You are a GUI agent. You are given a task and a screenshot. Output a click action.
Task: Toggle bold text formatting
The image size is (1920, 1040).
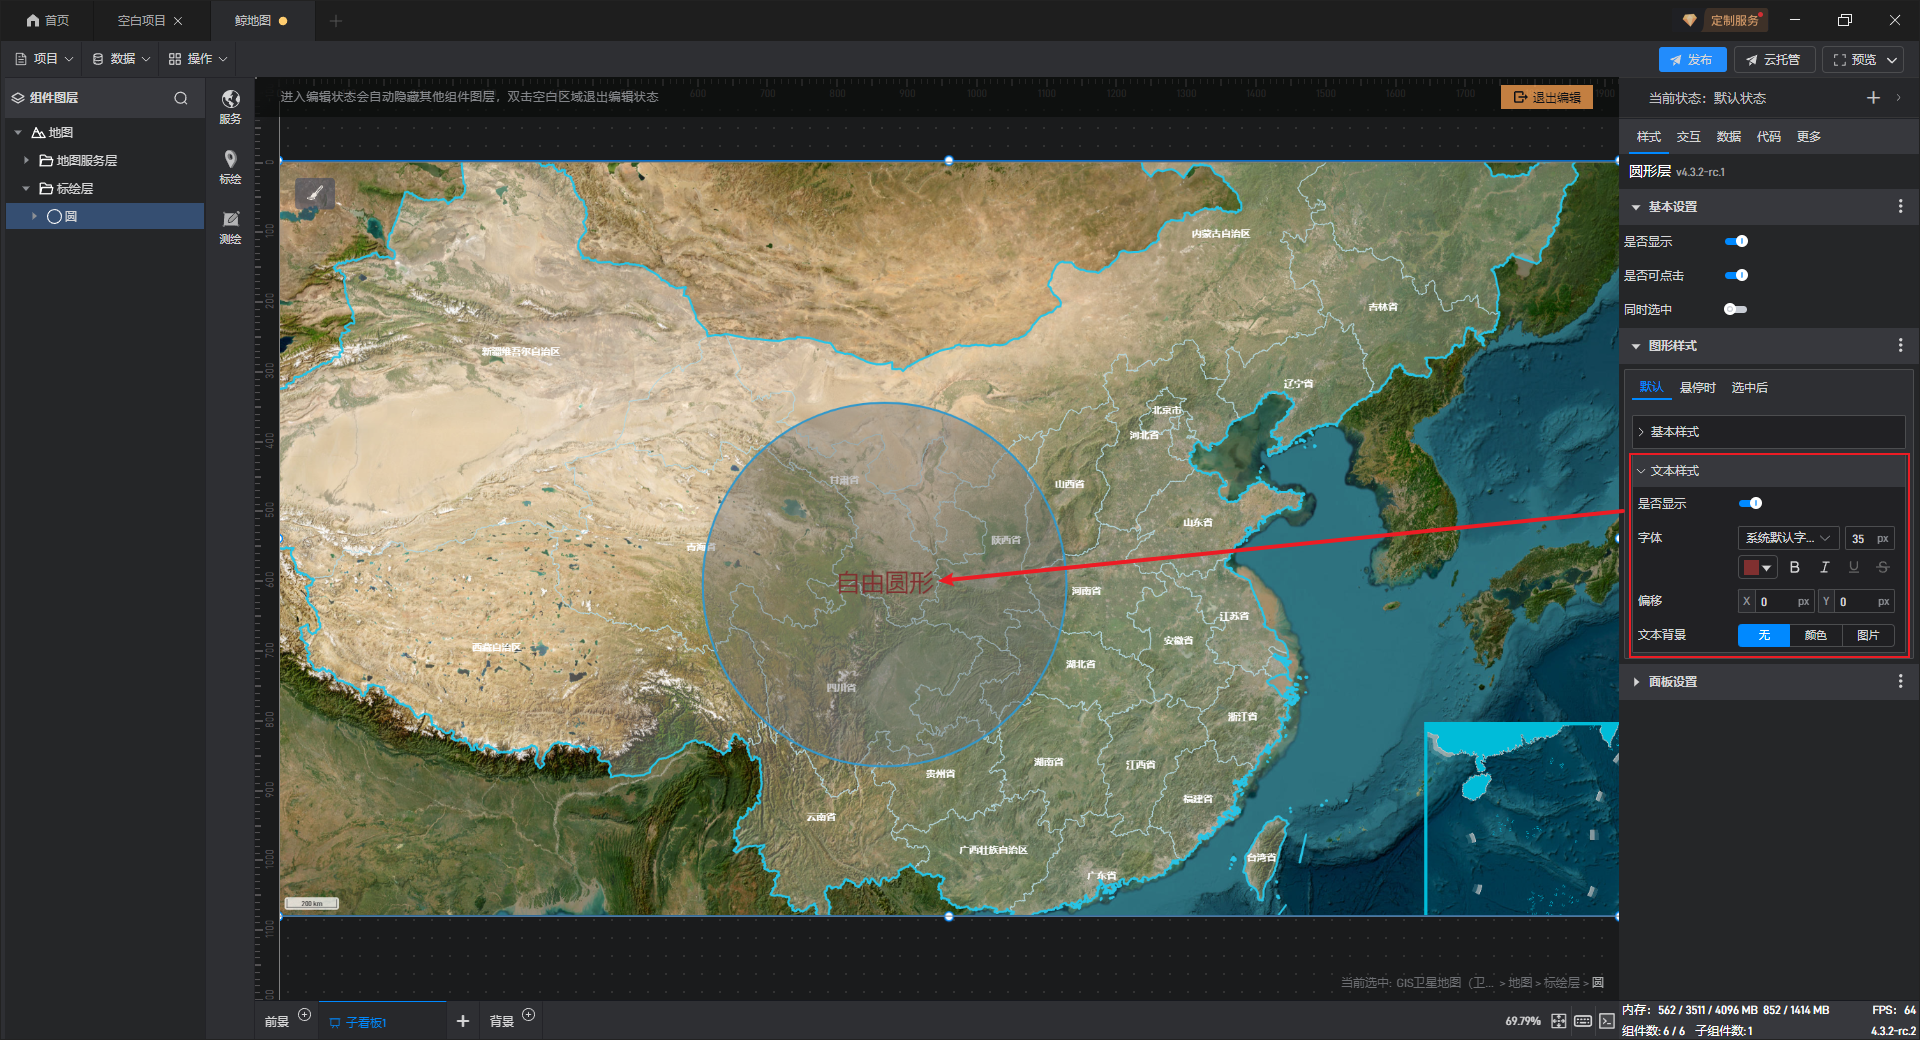point(1794,567)
